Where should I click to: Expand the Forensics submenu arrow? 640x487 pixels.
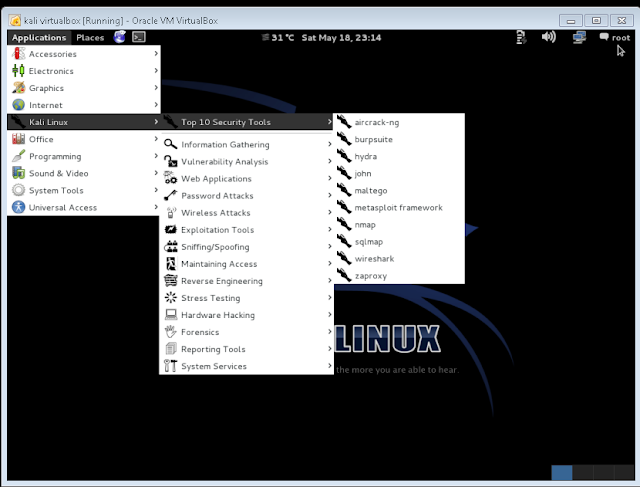329,332
